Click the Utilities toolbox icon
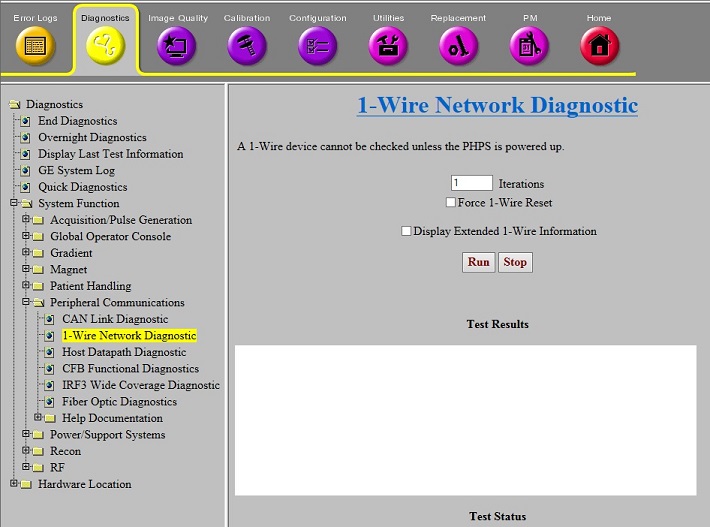The width and height of the screenshot is (710, 527). coord(388,45)
